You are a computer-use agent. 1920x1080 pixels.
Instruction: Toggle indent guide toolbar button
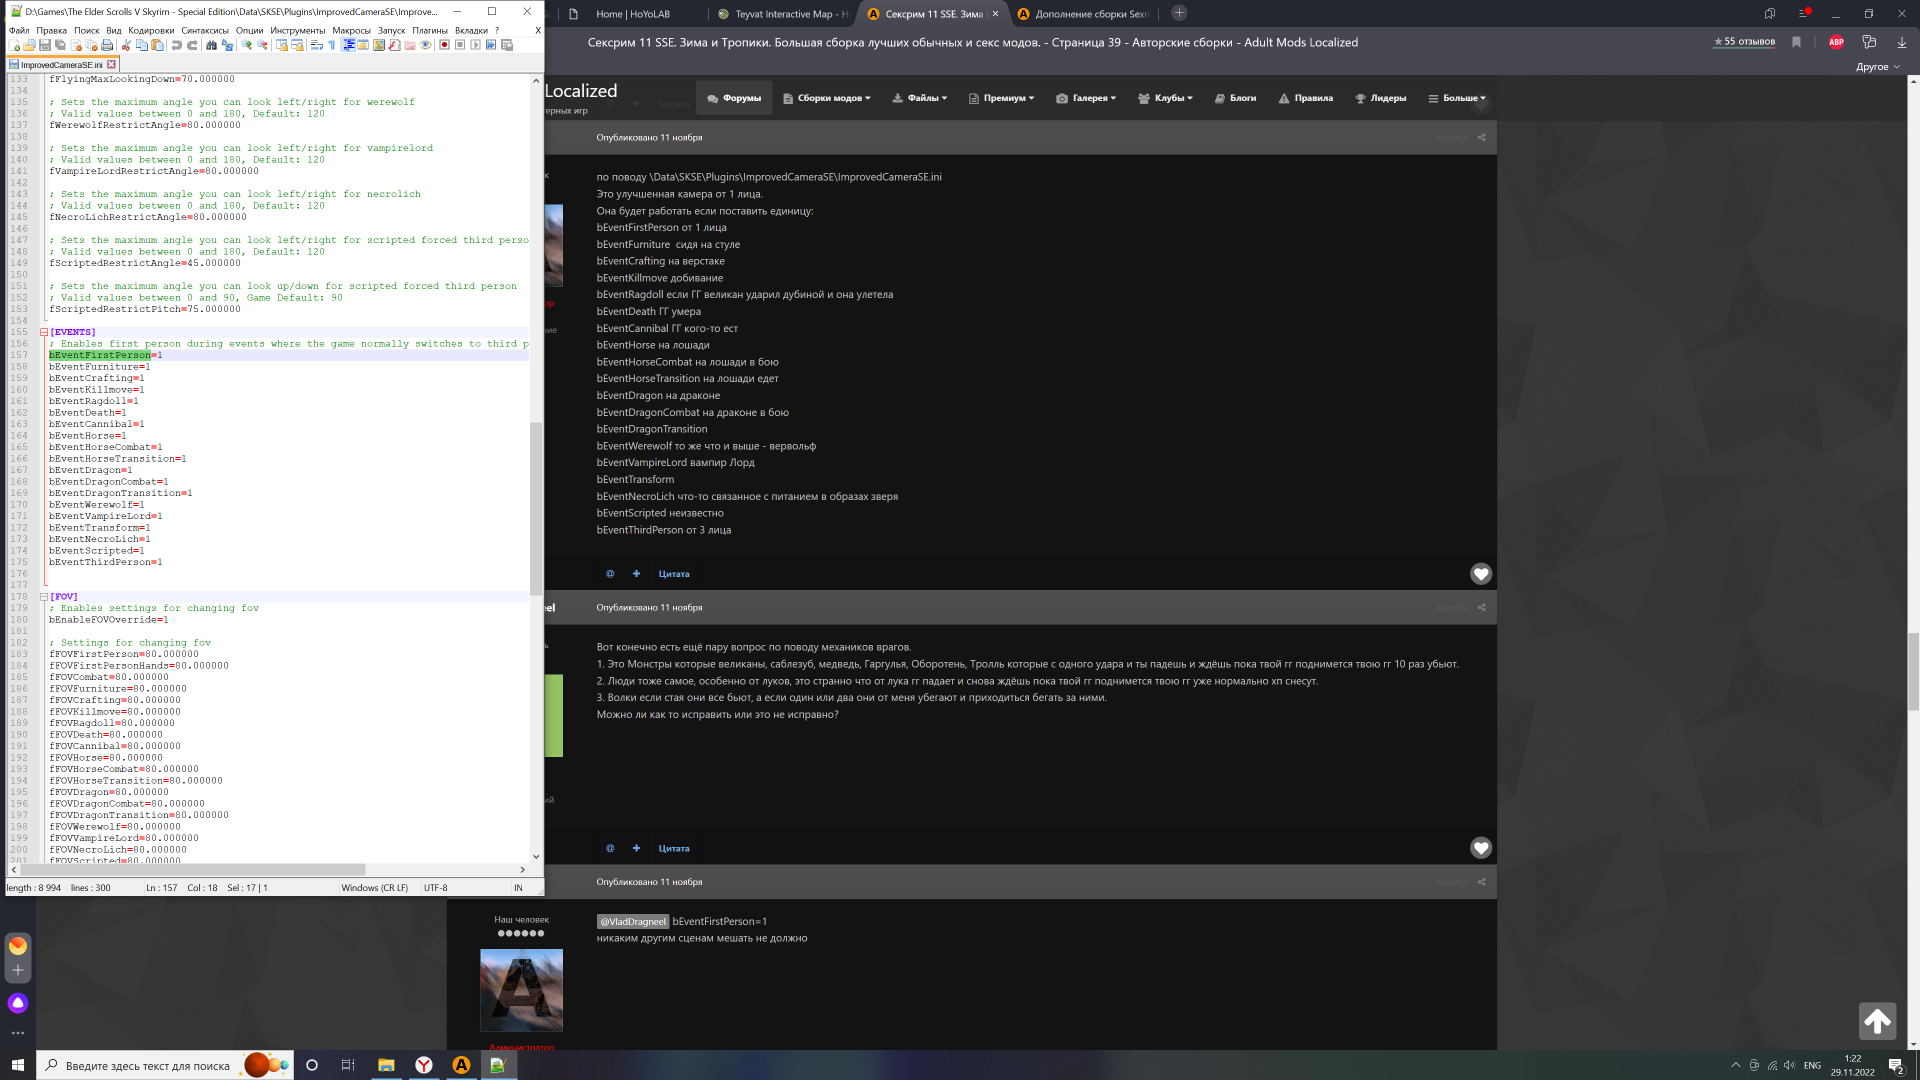click(348, 45)
